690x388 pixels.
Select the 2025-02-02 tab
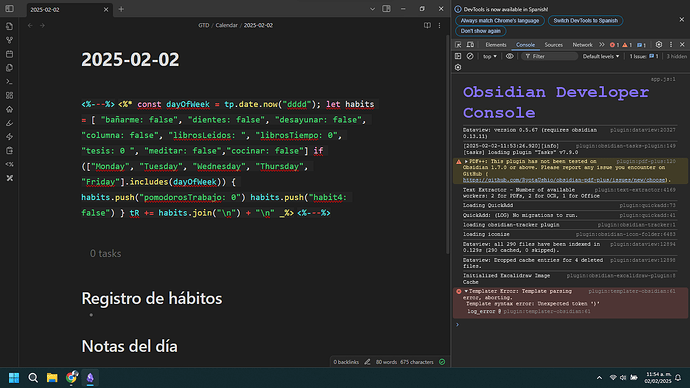(x=69, y=9)
